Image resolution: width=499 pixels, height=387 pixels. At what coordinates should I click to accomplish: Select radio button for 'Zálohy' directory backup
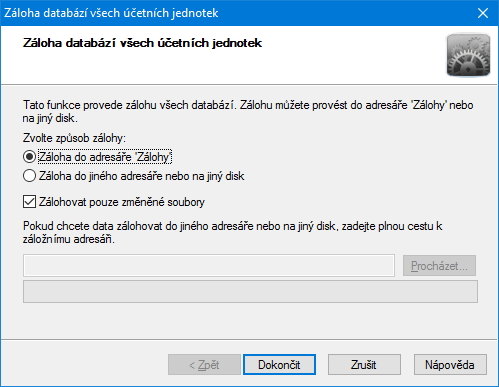point(29,157)
